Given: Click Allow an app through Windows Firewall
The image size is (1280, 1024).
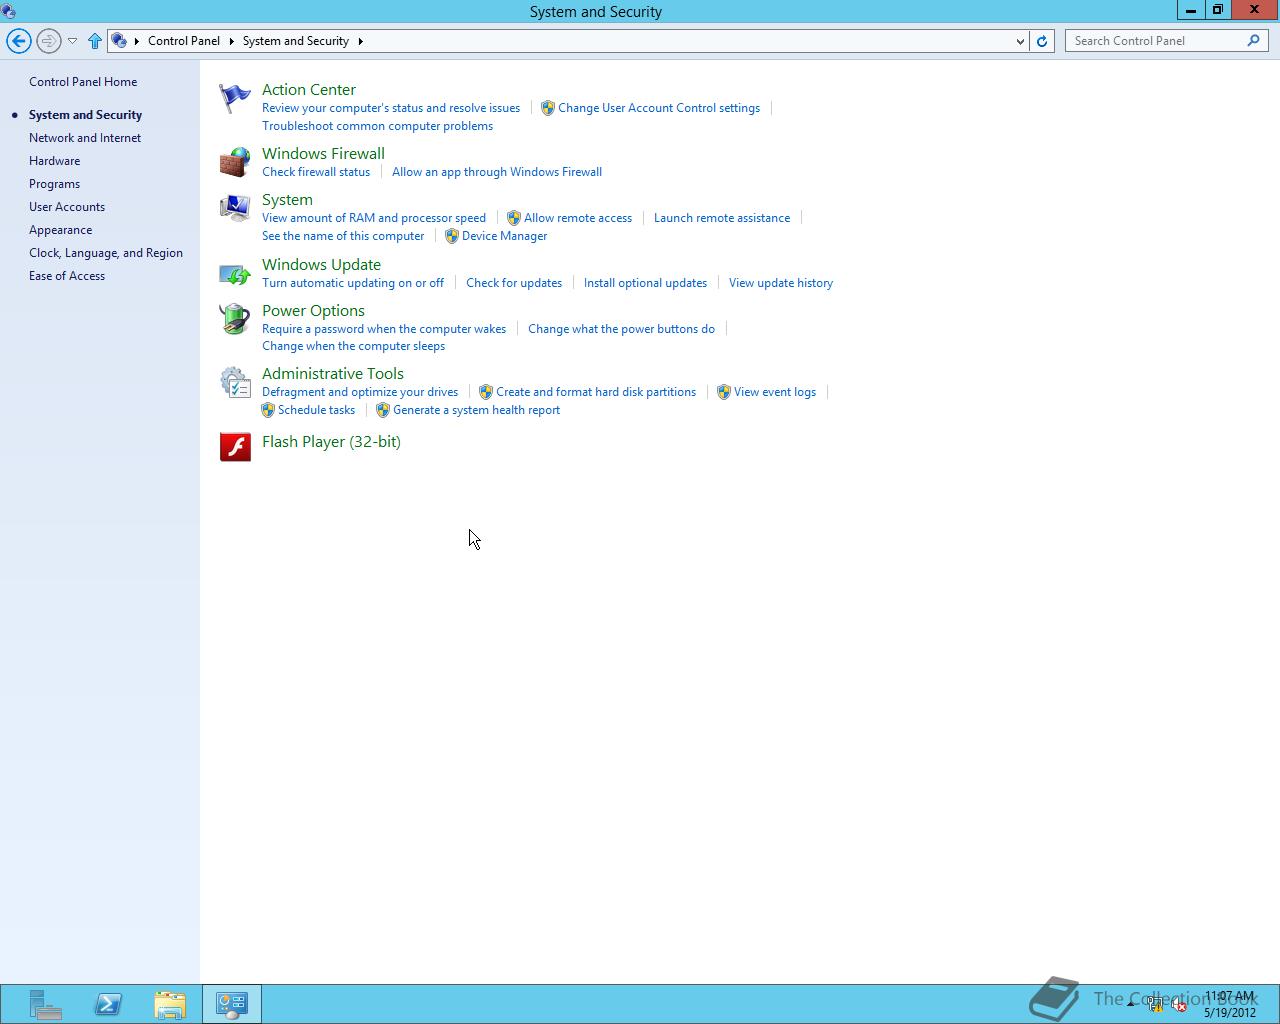Looking at the screenshot, I should coord(497,172).
